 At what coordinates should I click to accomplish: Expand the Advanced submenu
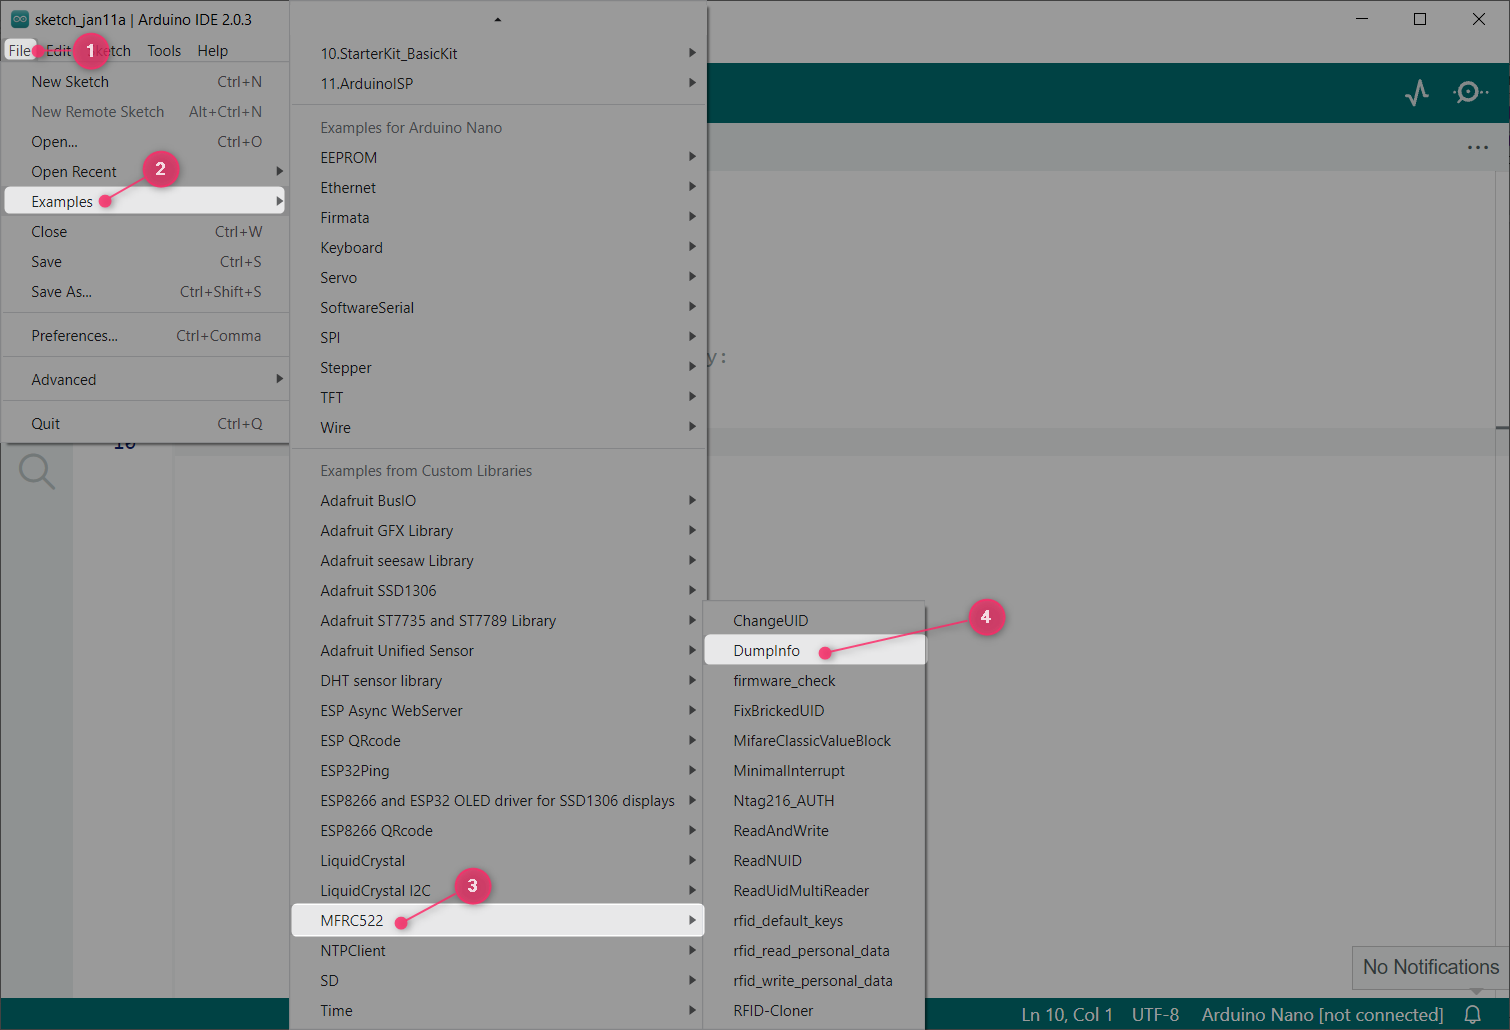[146, 380]
